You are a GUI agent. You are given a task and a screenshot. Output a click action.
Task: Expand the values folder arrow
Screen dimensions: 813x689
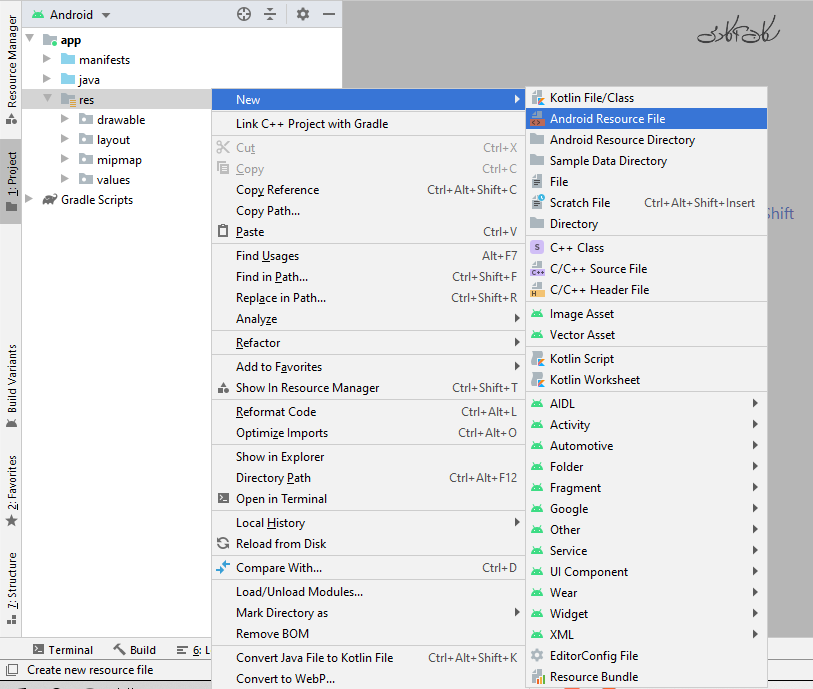coord(64,179)
